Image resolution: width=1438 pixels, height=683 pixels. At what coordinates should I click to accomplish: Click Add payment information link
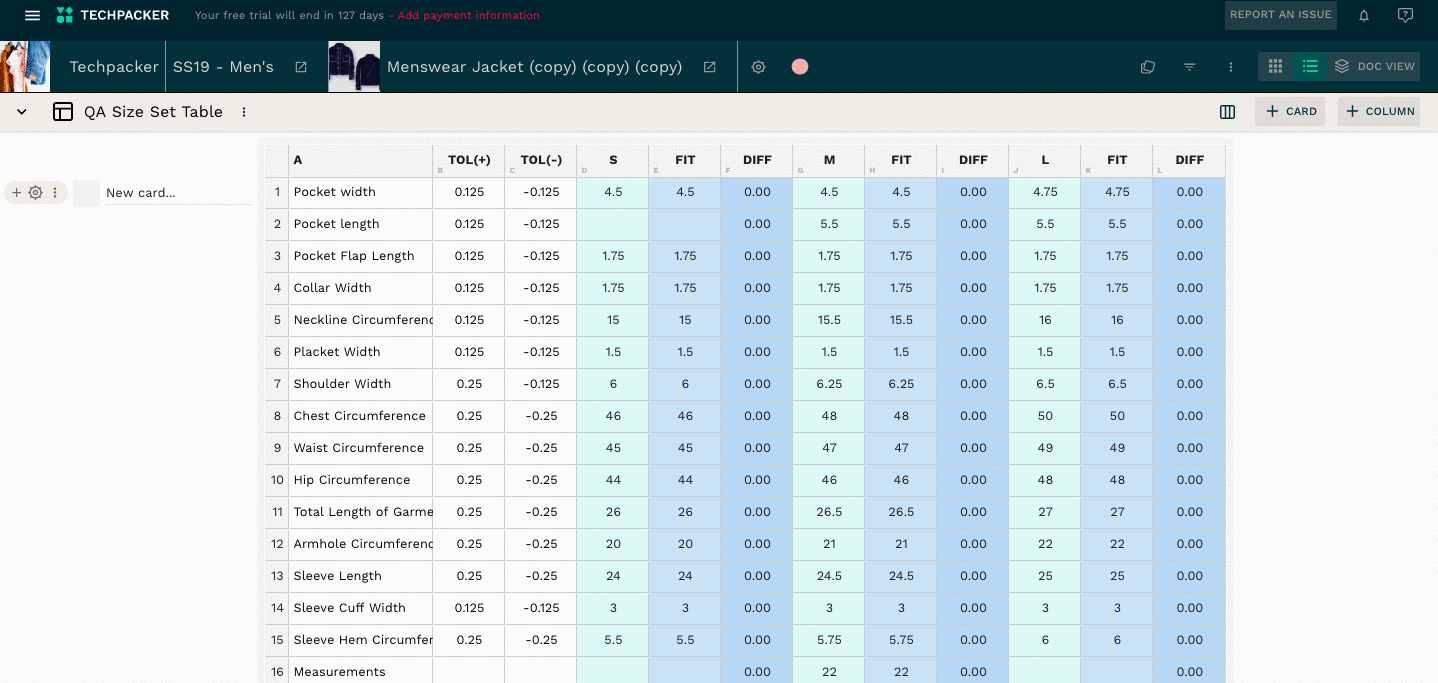tap(469, 15)
